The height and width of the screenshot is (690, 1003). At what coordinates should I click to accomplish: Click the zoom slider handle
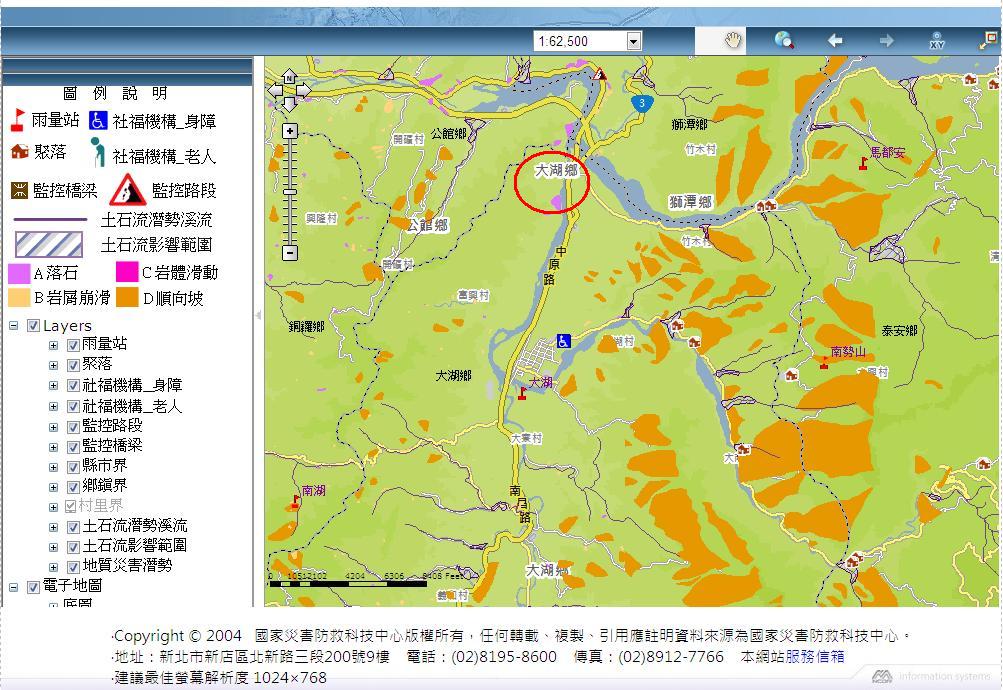[x=290, y=190]
